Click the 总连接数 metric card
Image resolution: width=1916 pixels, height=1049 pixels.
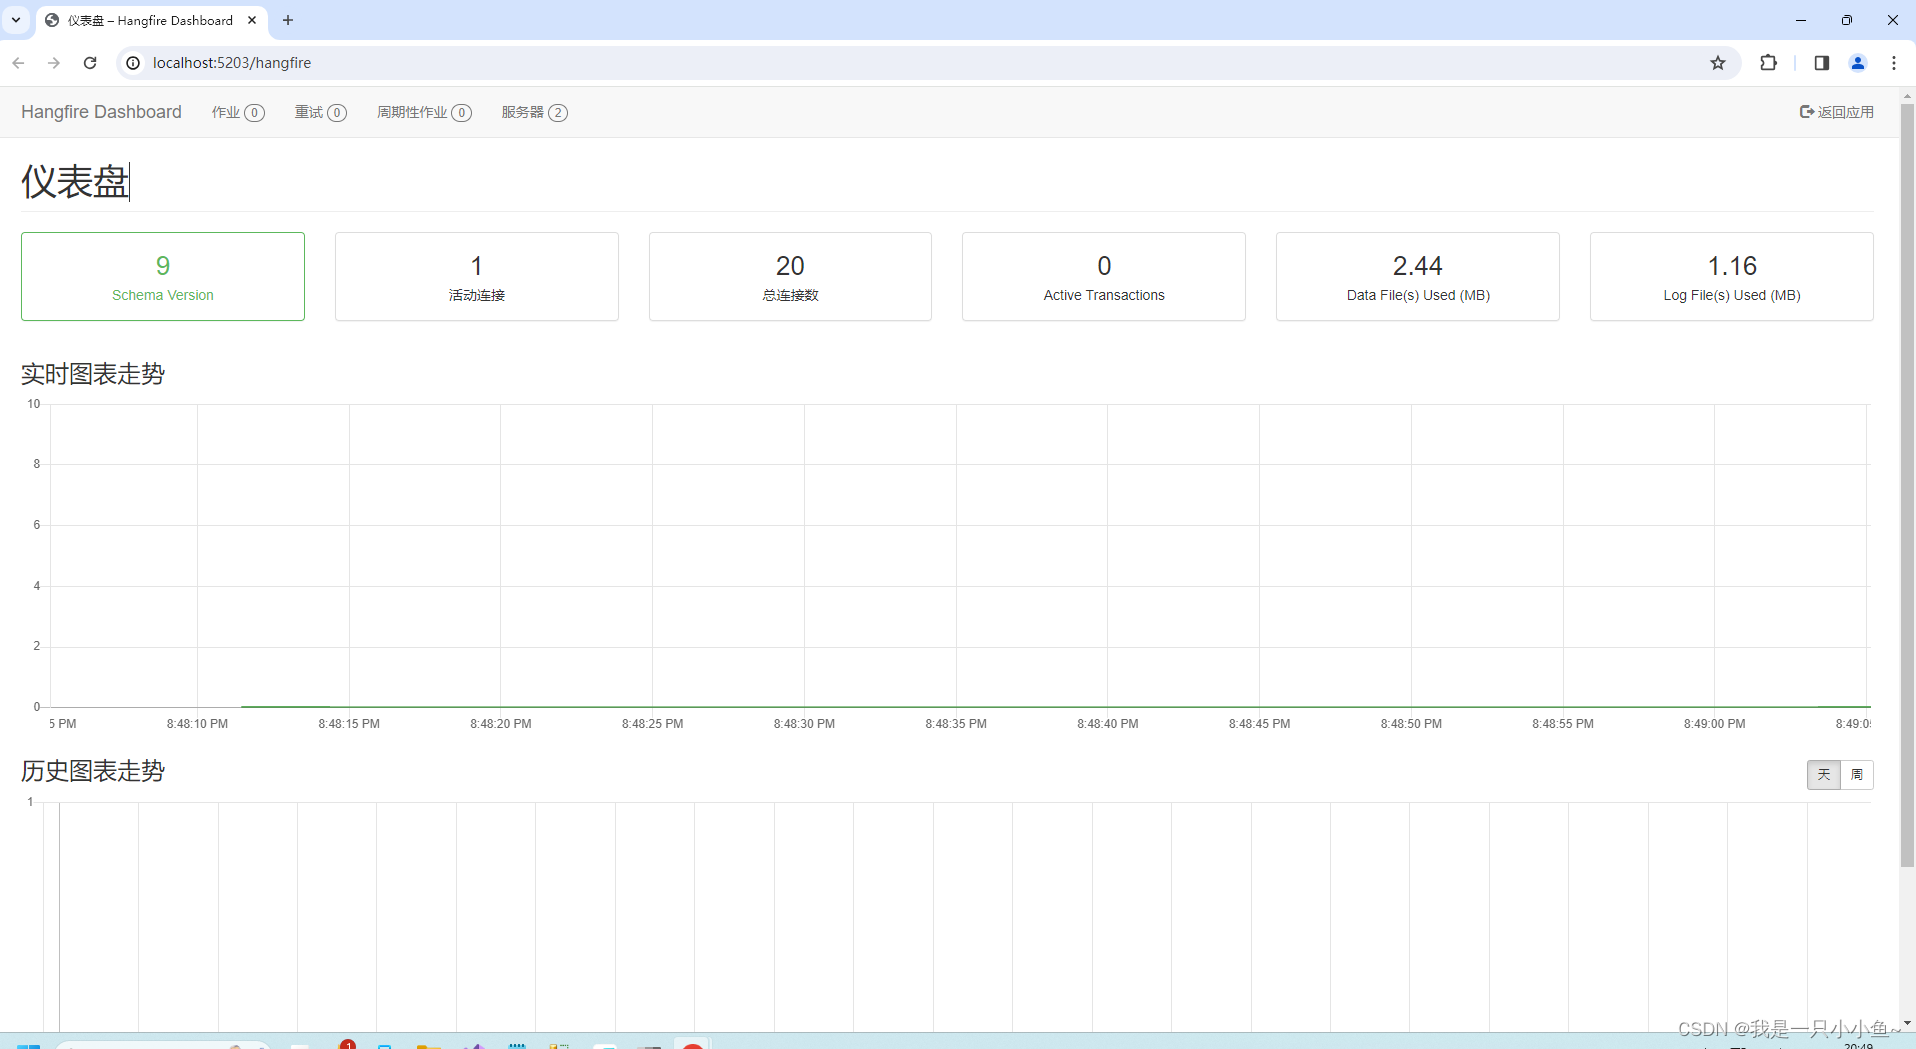790,277
